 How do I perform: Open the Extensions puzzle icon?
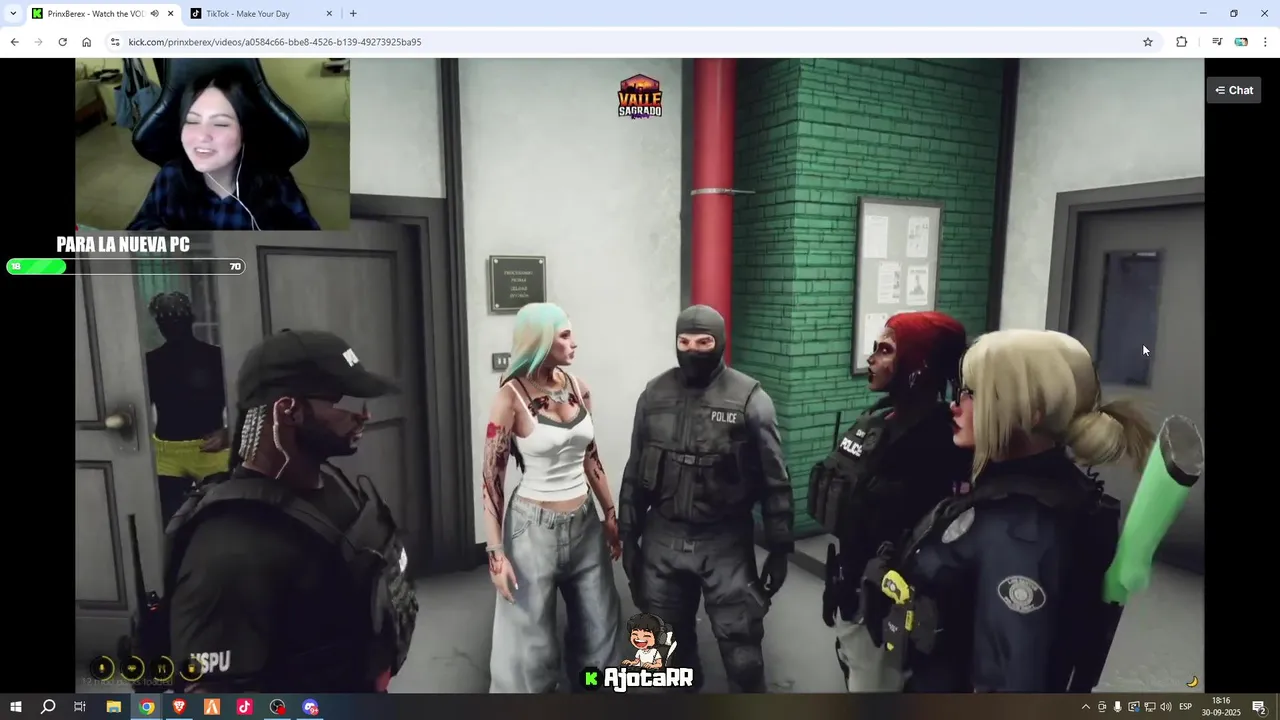click(1181, 42)
